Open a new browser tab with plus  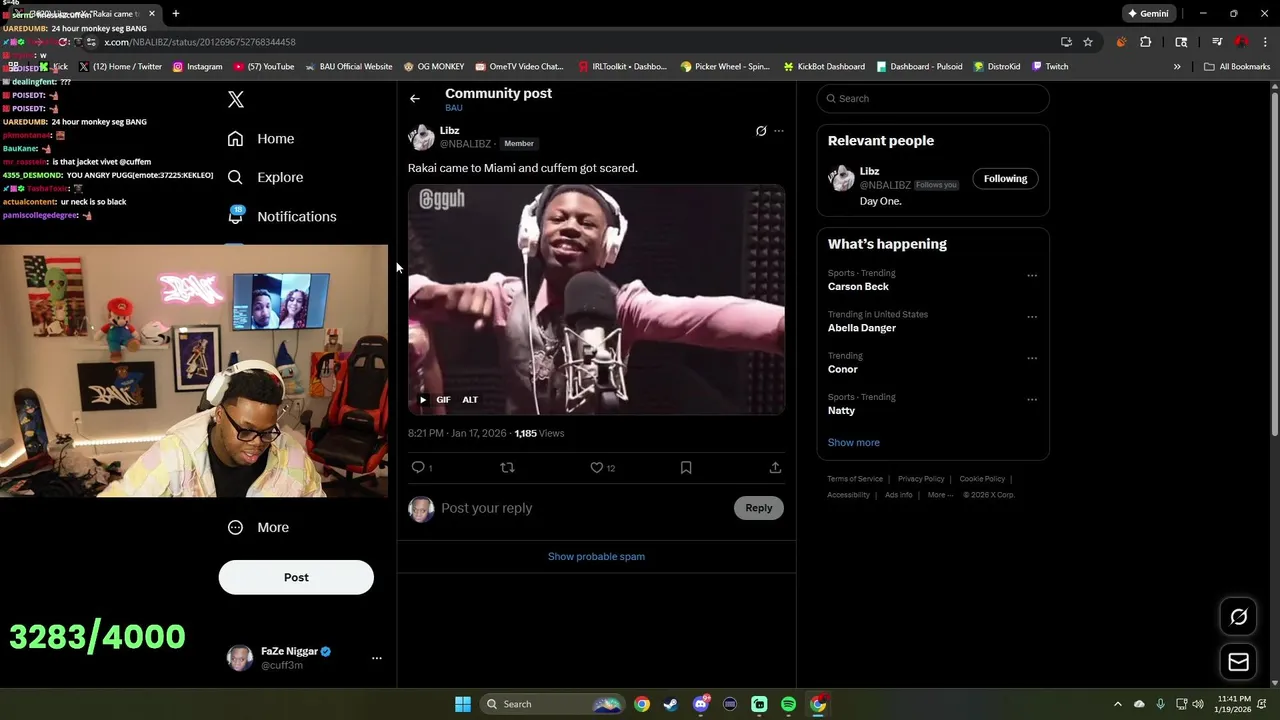click(176, 14)
